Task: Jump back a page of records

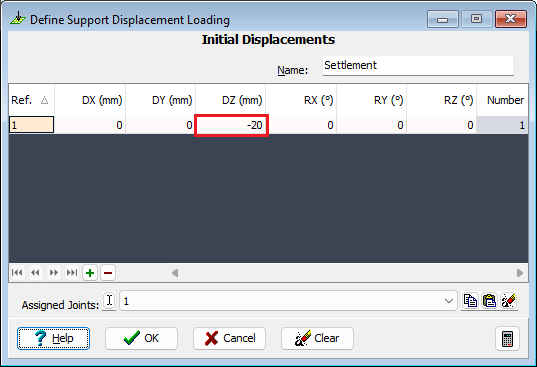Action: [35, 273]
